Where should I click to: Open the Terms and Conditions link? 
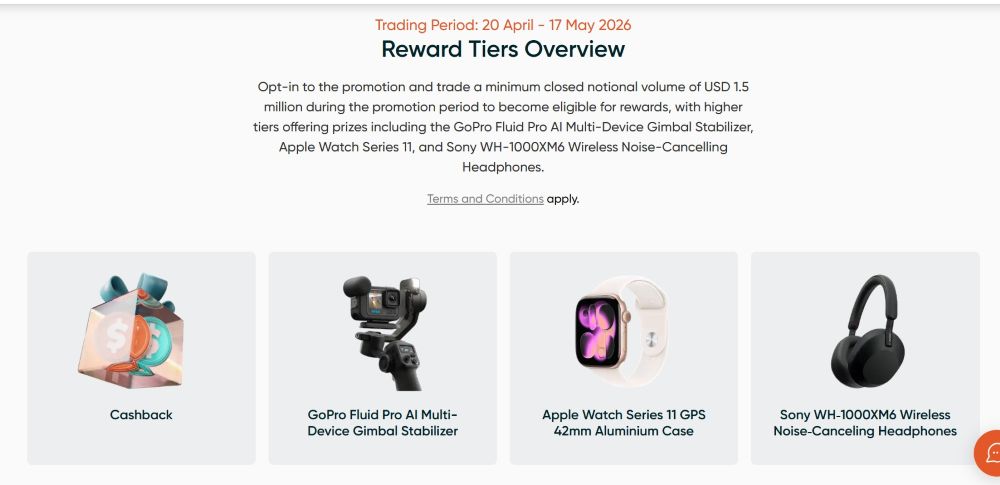[x=485, y=198]
